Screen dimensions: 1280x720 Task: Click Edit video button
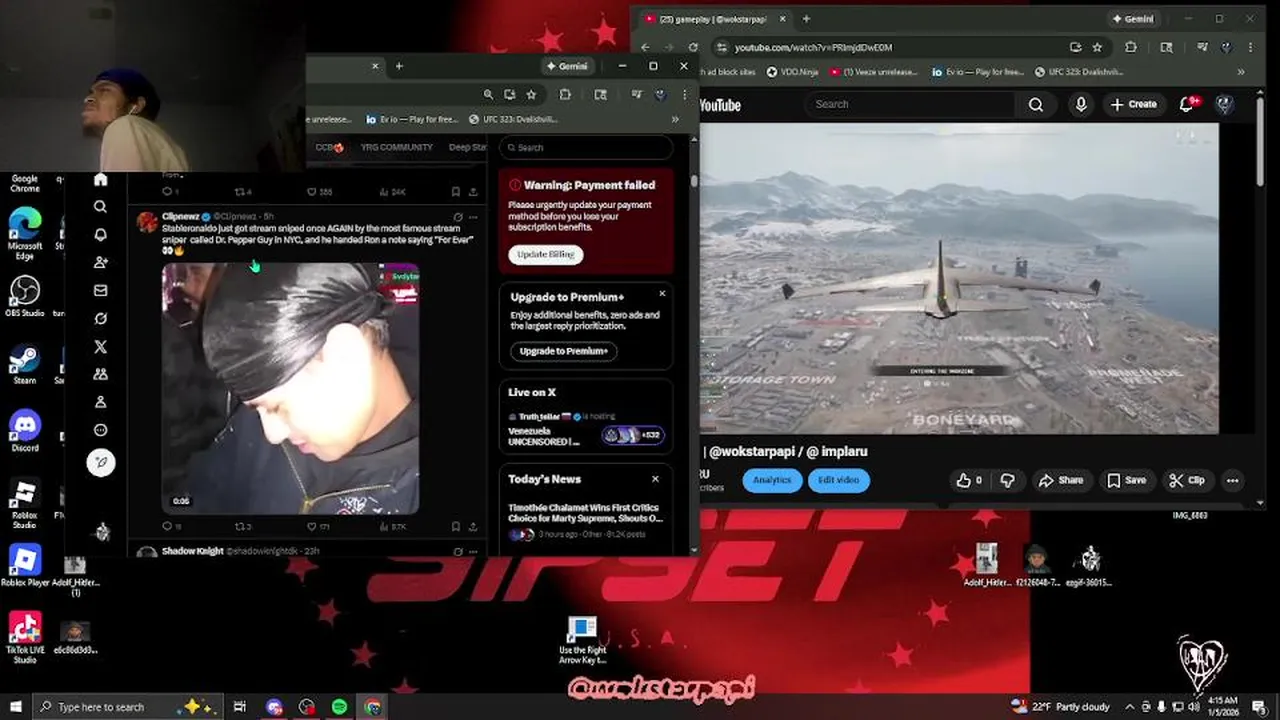838,480
